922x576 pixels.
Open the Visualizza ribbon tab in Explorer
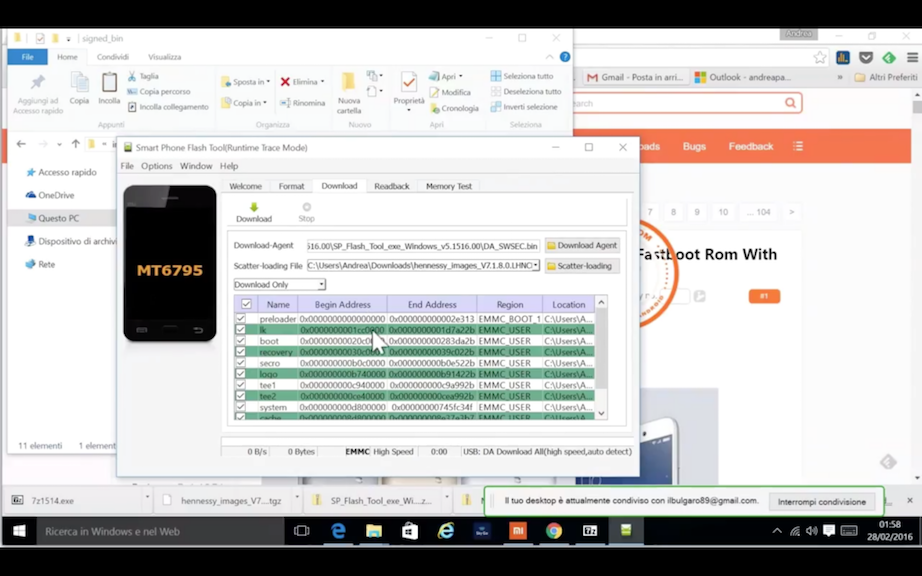(x=165, y=57)
